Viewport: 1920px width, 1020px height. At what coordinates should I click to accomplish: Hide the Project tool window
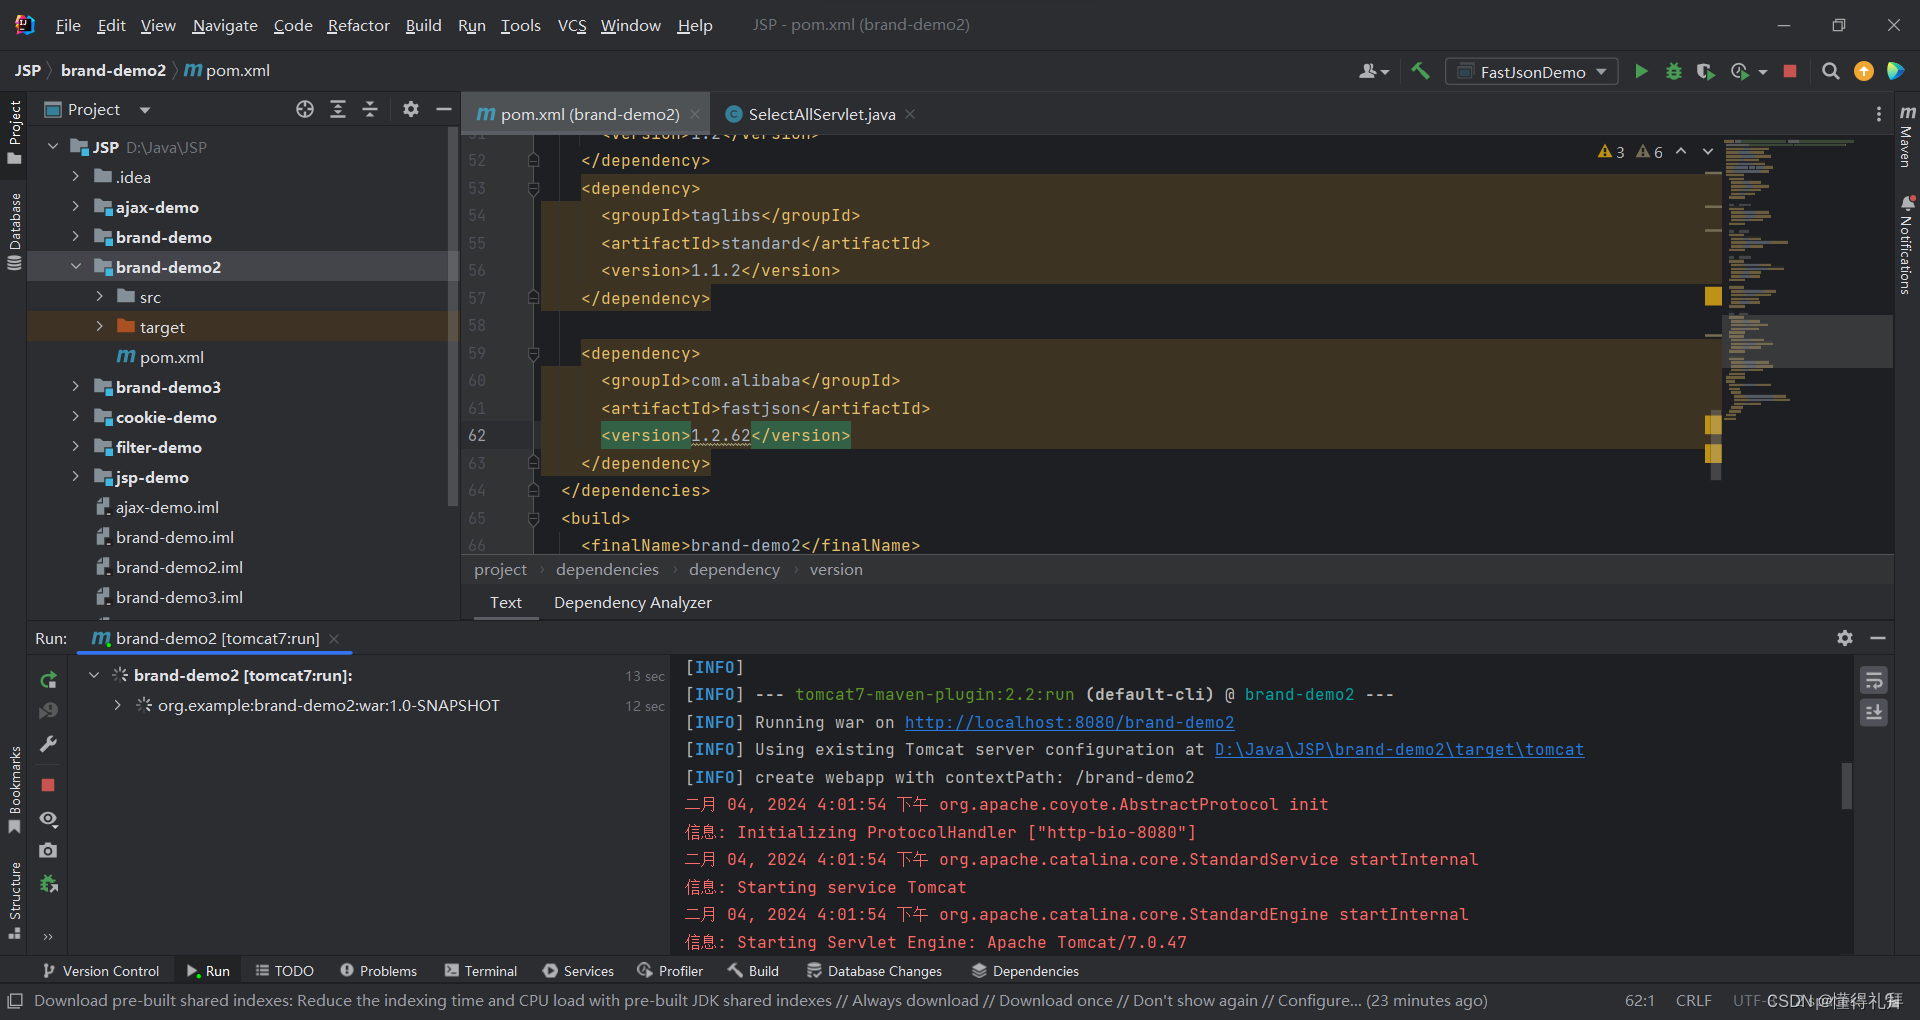444,109
